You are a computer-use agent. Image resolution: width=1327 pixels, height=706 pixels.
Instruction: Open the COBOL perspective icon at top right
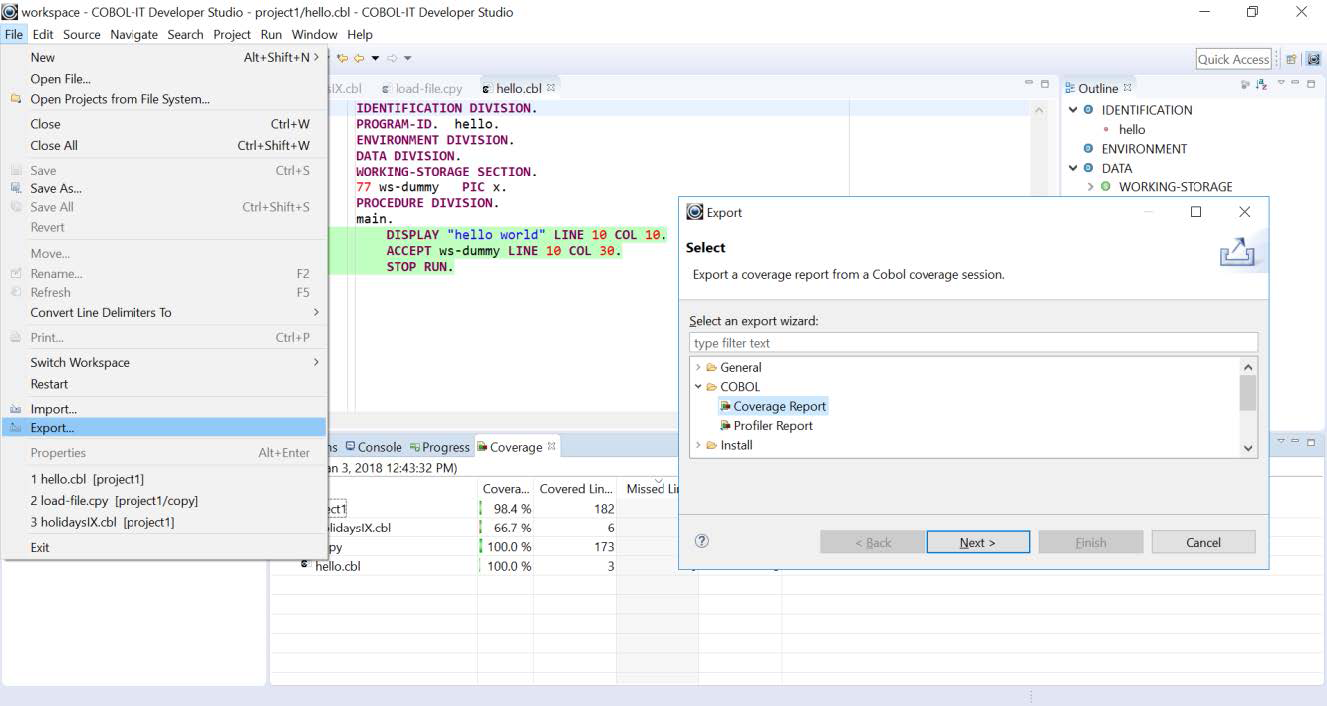(1313, 58)
